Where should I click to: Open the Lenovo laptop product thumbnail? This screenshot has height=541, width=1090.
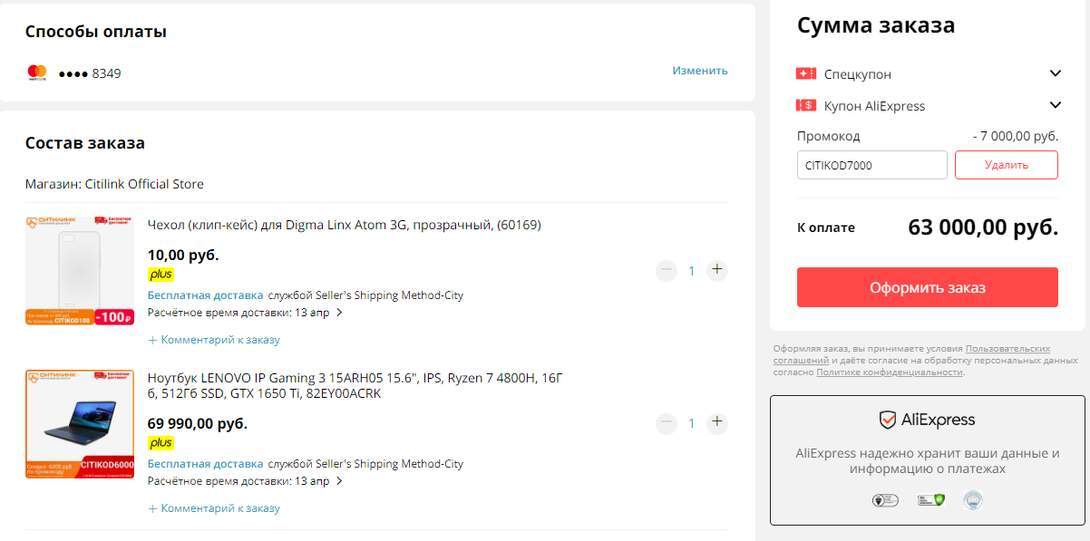pos(80,424)
